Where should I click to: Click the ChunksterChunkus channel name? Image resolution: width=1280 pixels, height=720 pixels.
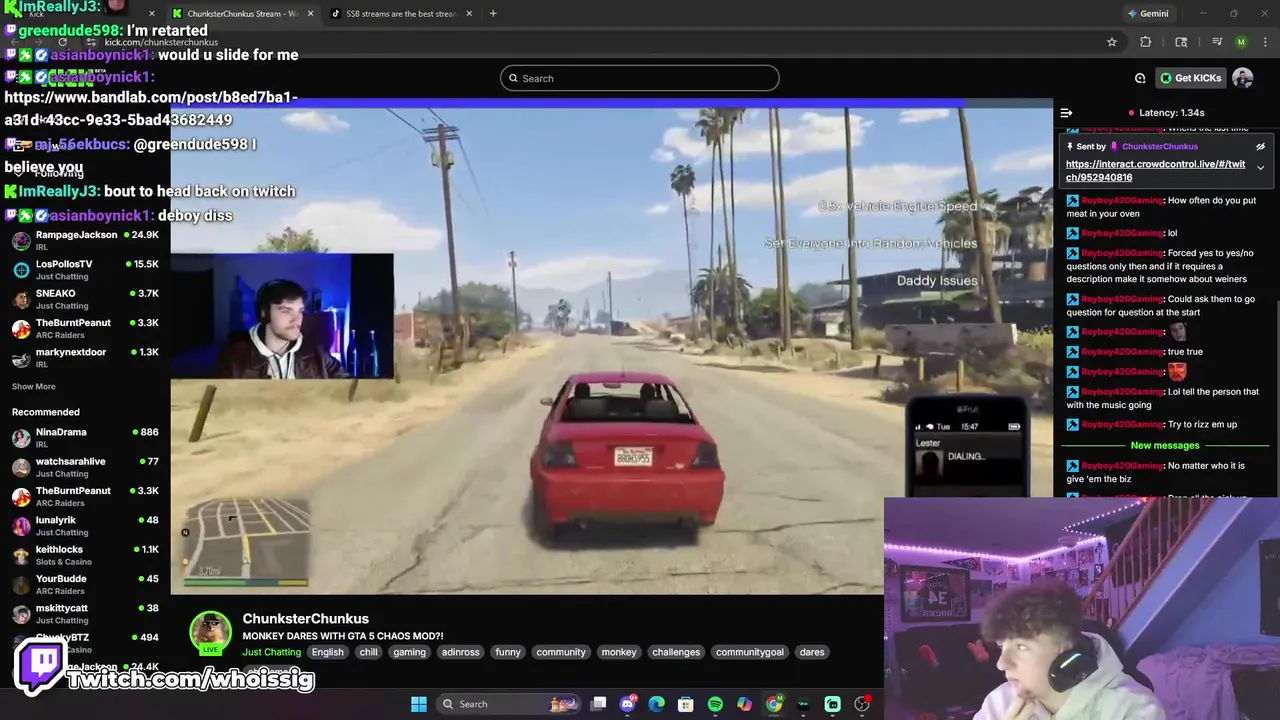click(x=305, y=619)
